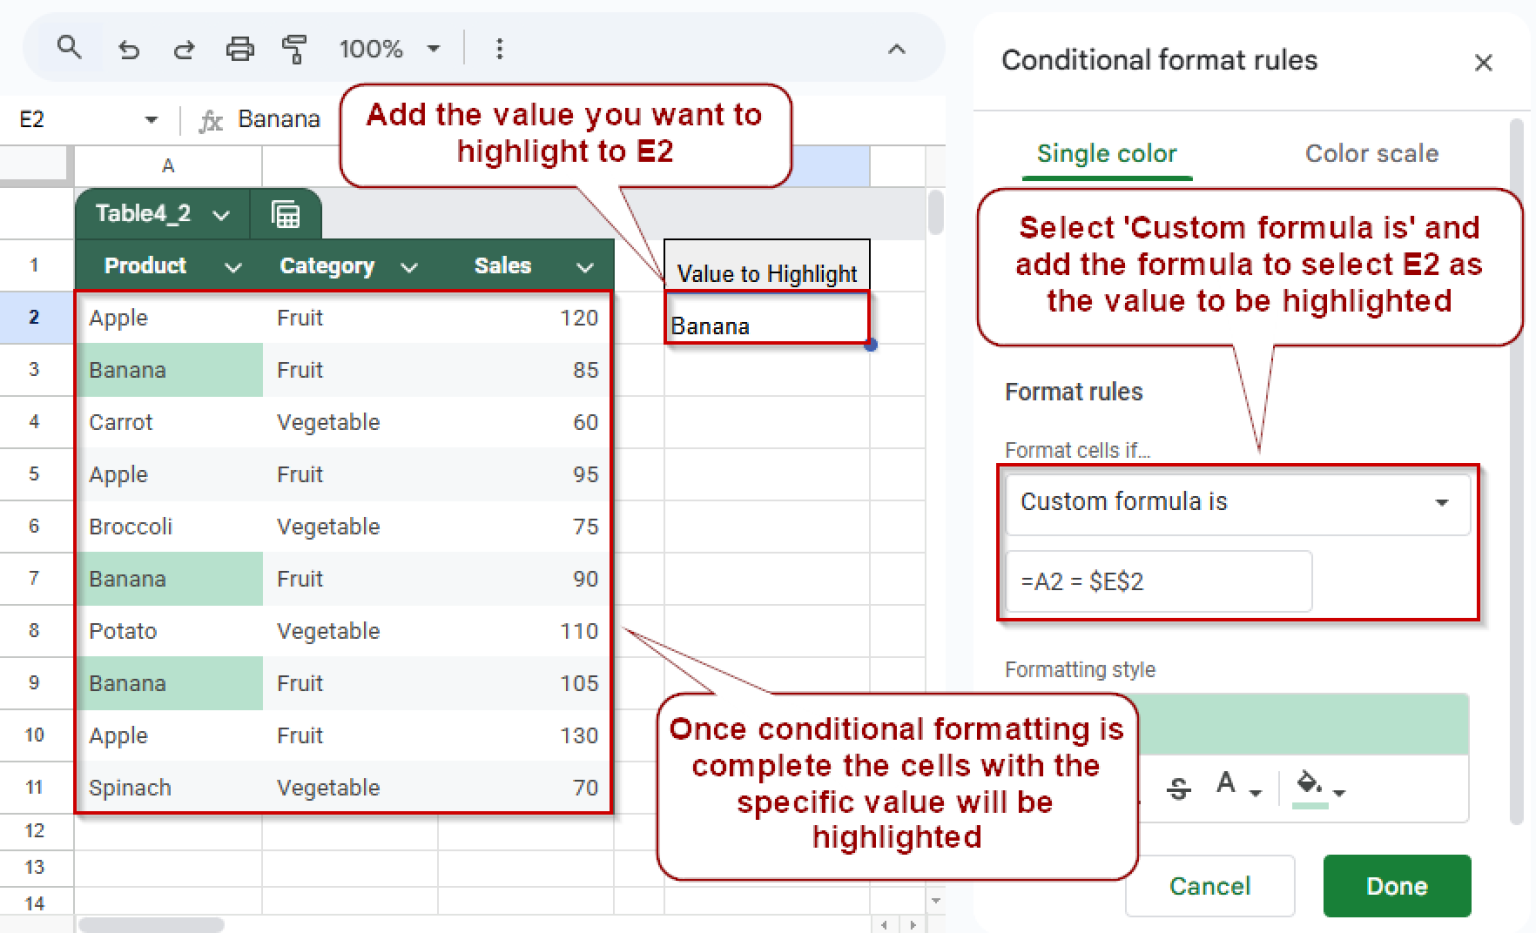Undo the last action
The width and height of the screenshot is (1536, 933).
click(x=128, y=47)
